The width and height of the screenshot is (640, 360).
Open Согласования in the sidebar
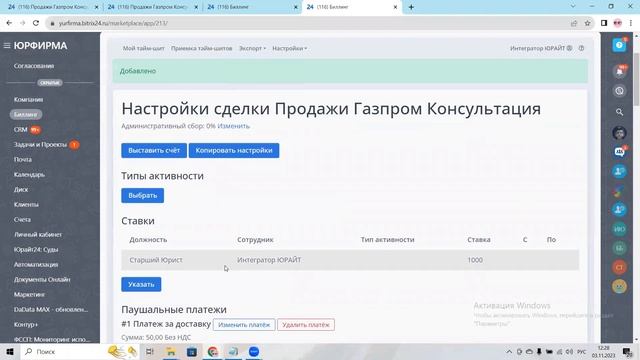[34, 66]
